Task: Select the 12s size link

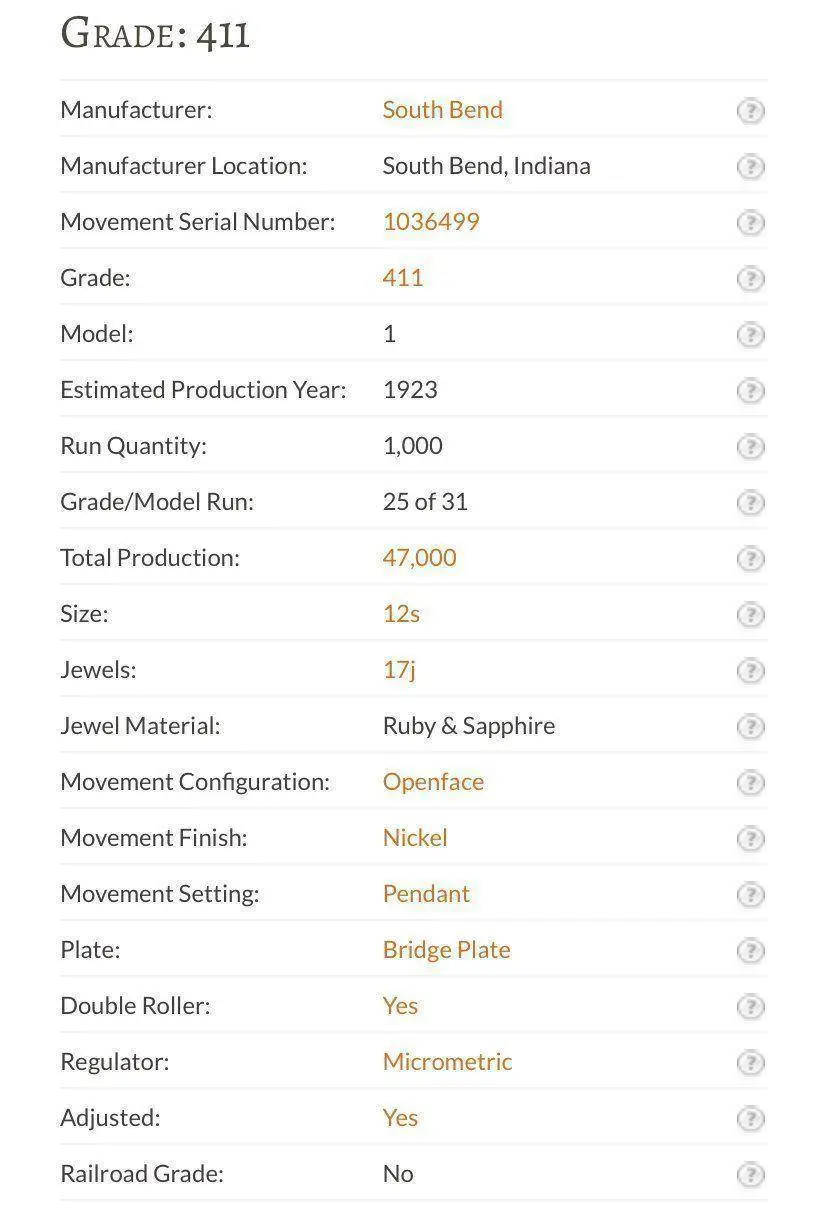Action: [x=401, y=614]
